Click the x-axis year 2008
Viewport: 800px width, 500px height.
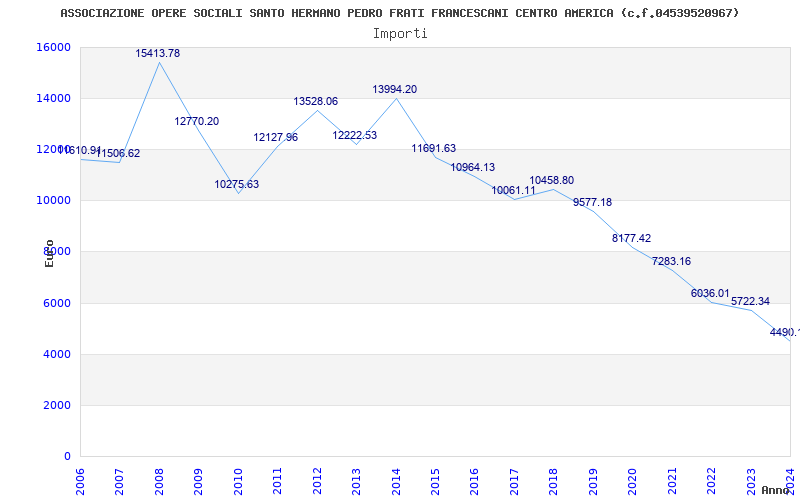[159, 480]
